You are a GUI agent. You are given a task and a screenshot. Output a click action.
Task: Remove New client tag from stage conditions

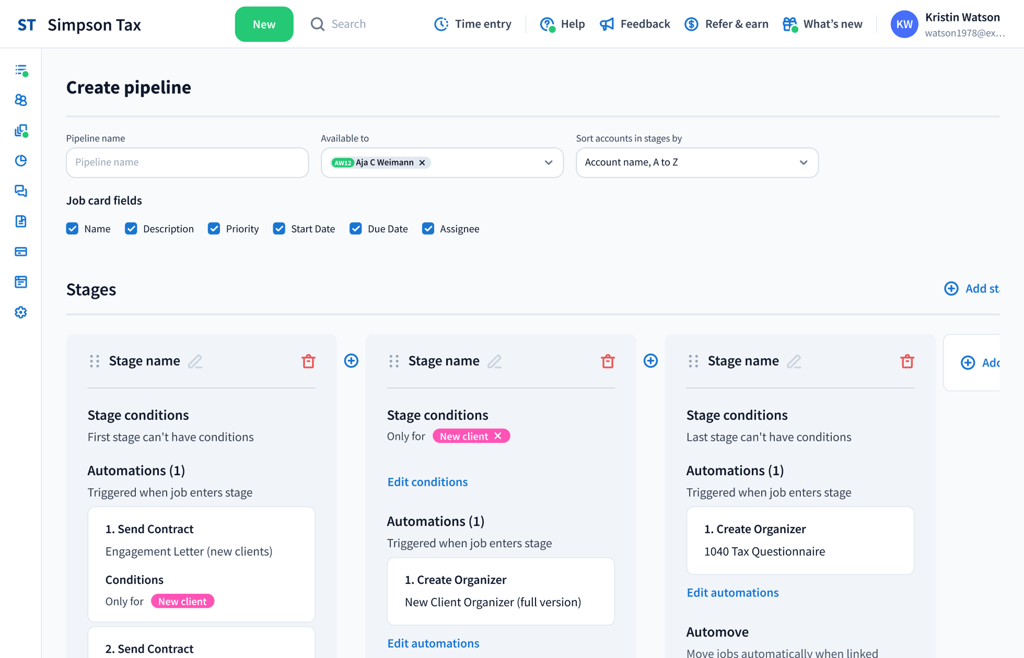pyautogui.click(x=498, y=436)
